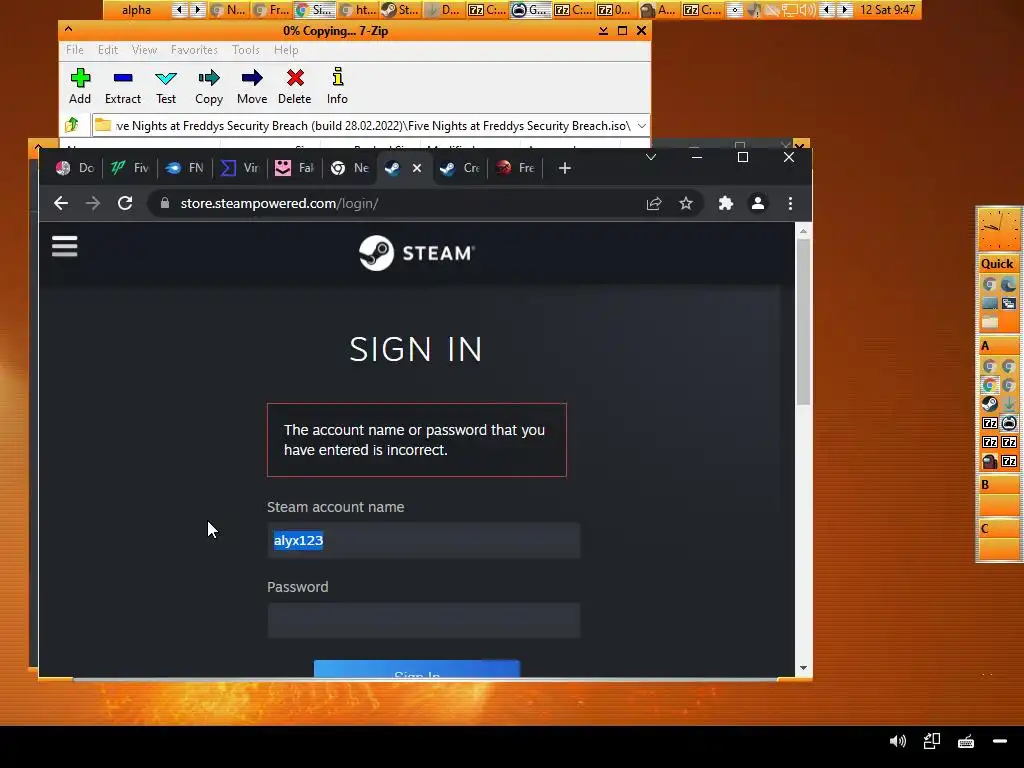The height and width of the screenshot is (768, 1024).
Task: Switch to the 'Do' Chrome tab
Action: coord(75,168)
